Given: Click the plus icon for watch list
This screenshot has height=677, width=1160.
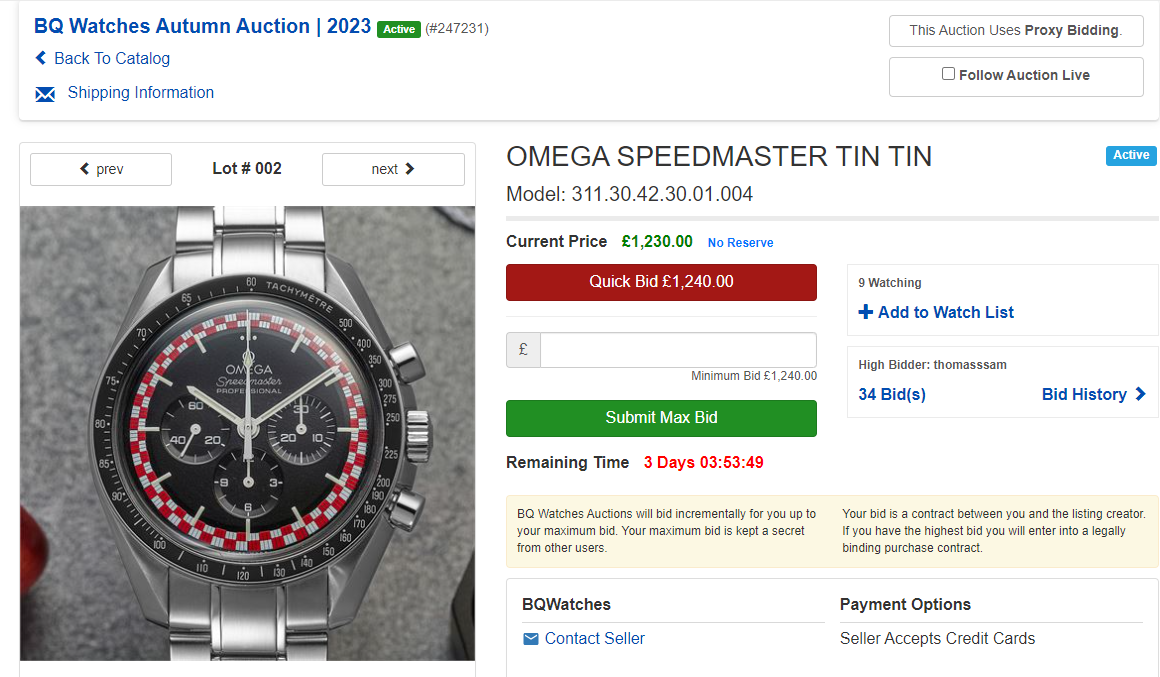Looking at the screenshot, I should point(866,312).
